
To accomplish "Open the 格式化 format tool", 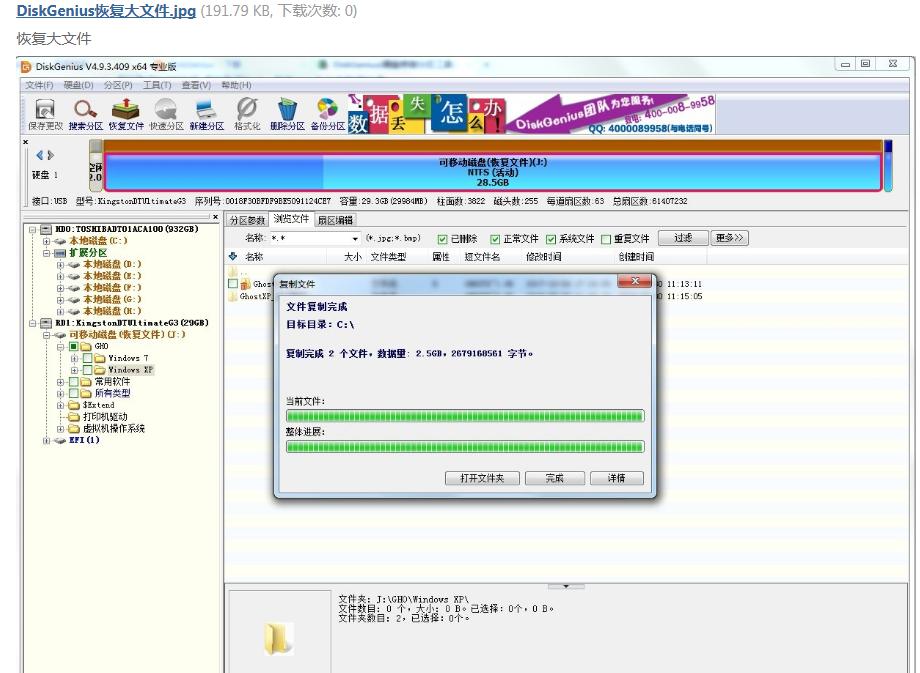I will (245, 110).
